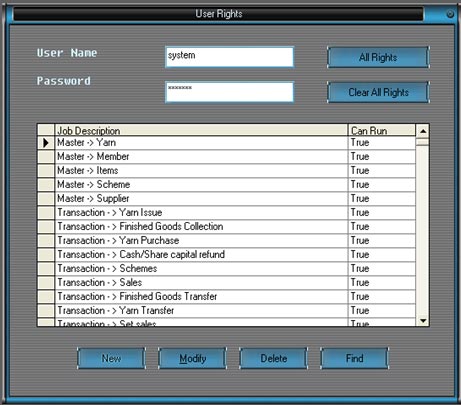
Task: Focus the User Name input field
Action: pyautogui.click(x=230, y=57)
